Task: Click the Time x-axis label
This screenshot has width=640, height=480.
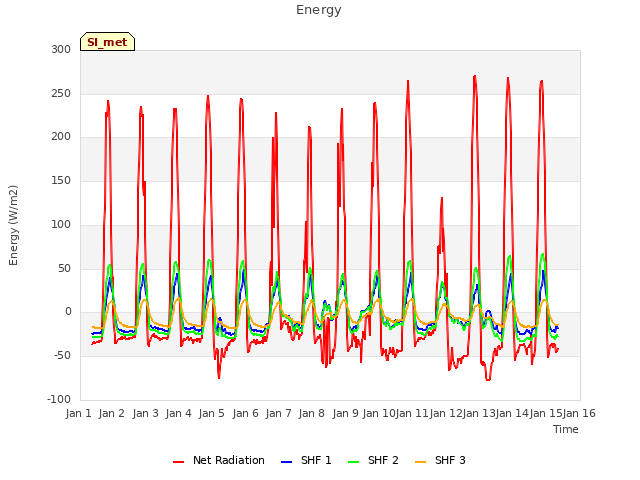Action: tap(566, 429)
